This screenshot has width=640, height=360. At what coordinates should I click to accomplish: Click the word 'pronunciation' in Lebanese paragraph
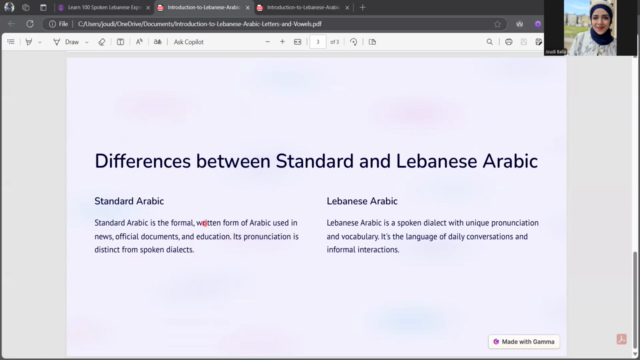[515, 223]
